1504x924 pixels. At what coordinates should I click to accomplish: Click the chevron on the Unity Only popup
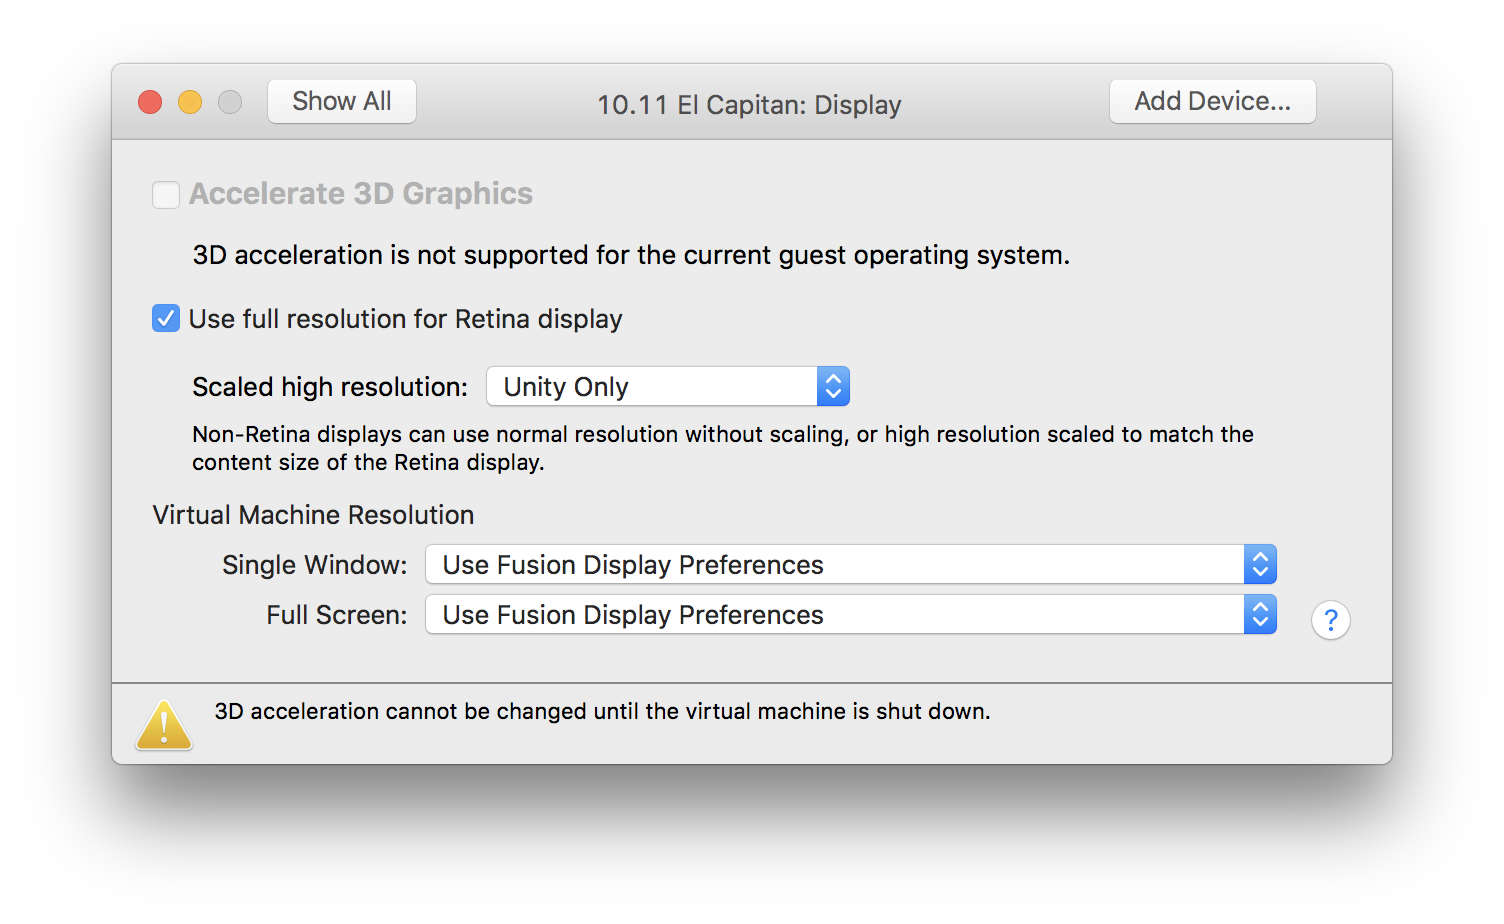pos(833,386)
